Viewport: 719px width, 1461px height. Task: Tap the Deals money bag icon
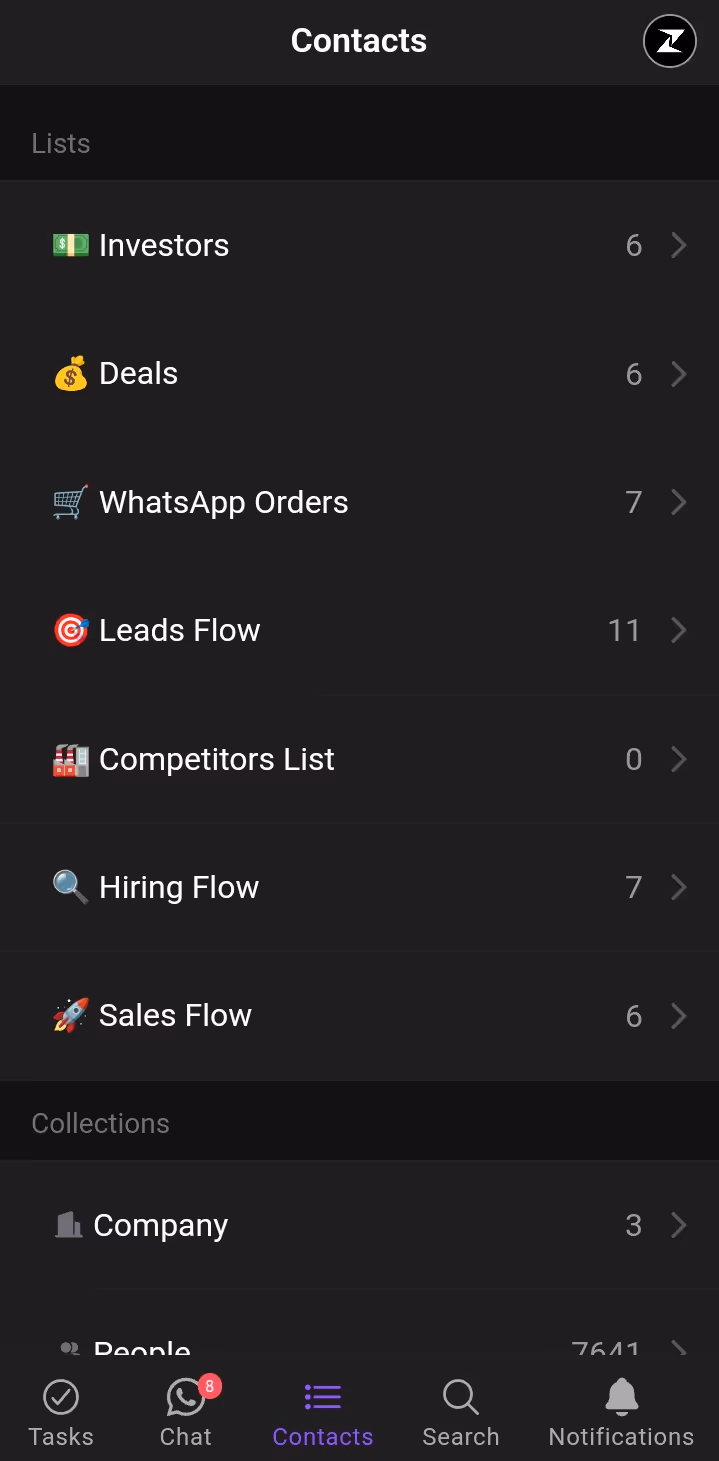[68, 373]
